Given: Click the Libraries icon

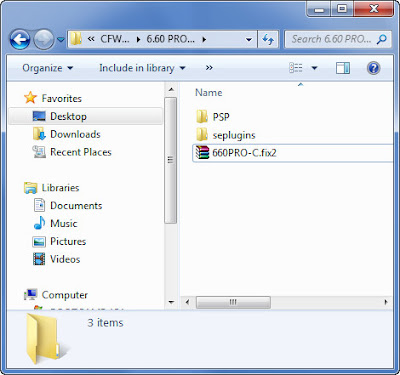Looking at the screenshot, I should [x=30, y=188].
